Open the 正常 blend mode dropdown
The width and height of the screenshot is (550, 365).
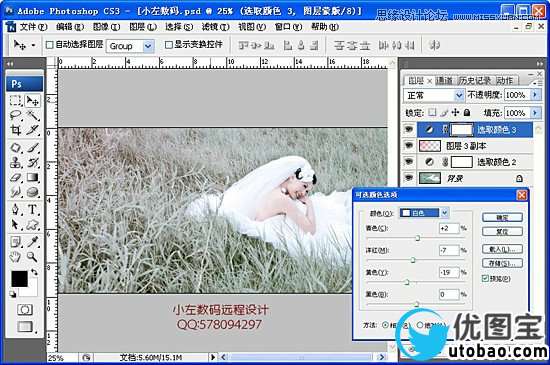point(459,95)
